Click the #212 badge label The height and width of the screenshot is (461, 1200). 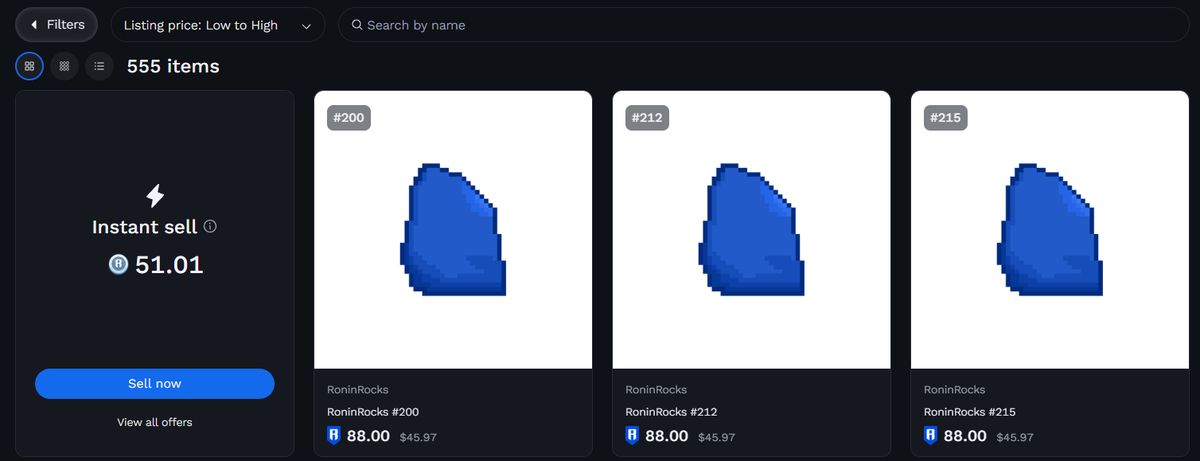point(647,118)
